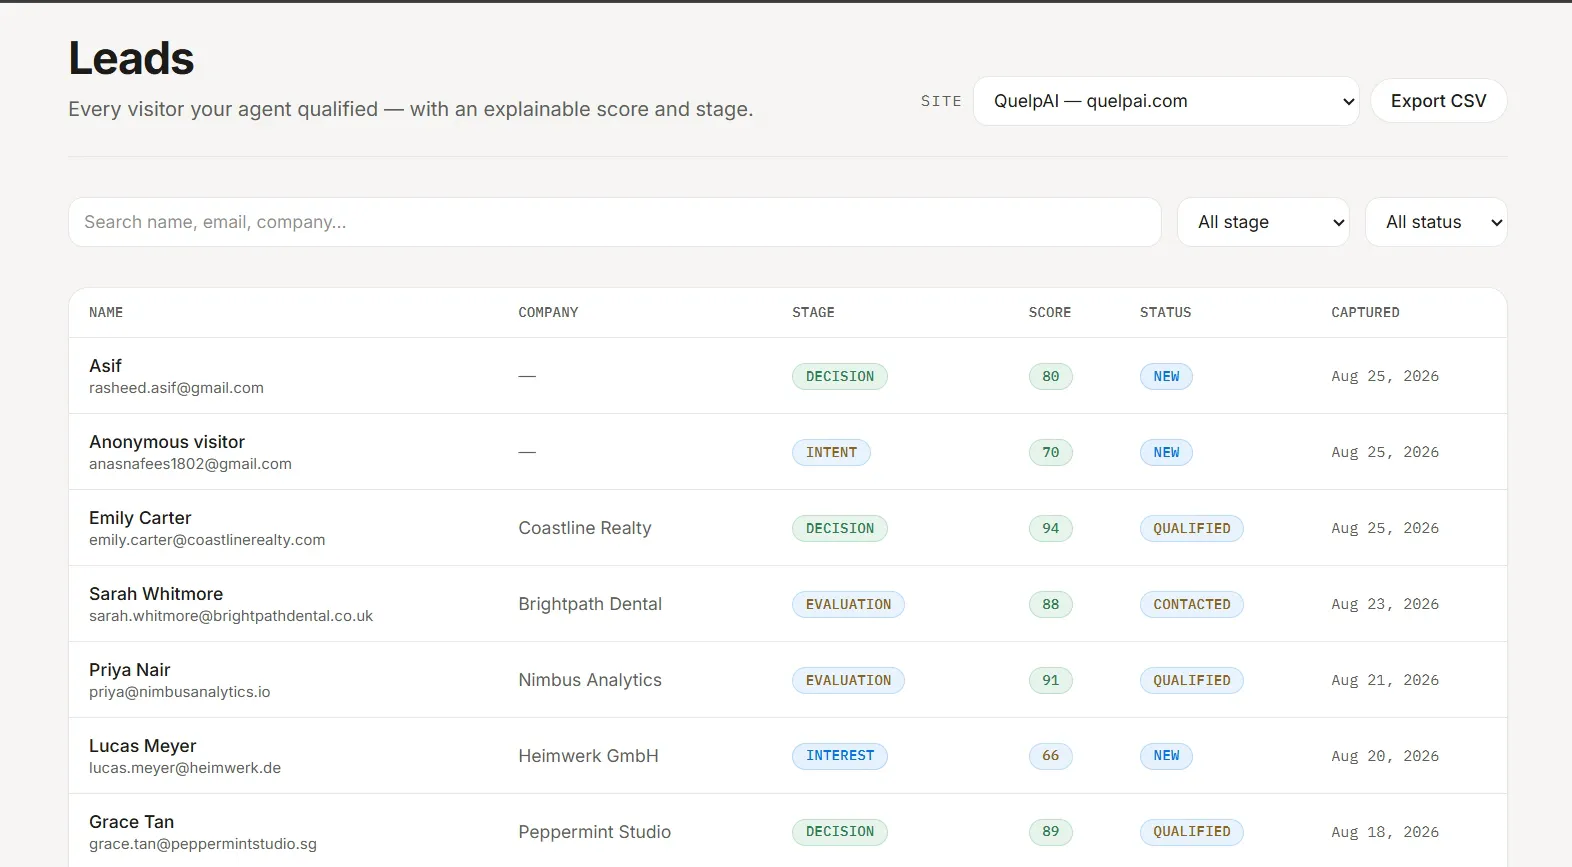The height and width of the screenshot is (867, 1572).
Task: Open the Anonymous visitor lead
Action: point(167,442)
